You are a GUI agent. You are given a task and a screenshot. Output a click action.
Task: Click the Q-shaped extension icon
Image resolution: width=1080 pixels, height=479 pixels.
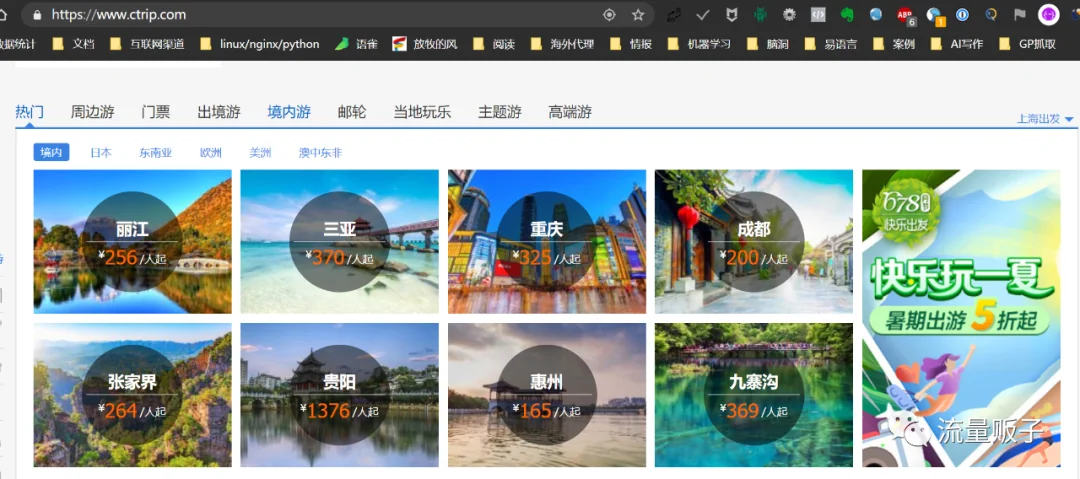(991, 14)
